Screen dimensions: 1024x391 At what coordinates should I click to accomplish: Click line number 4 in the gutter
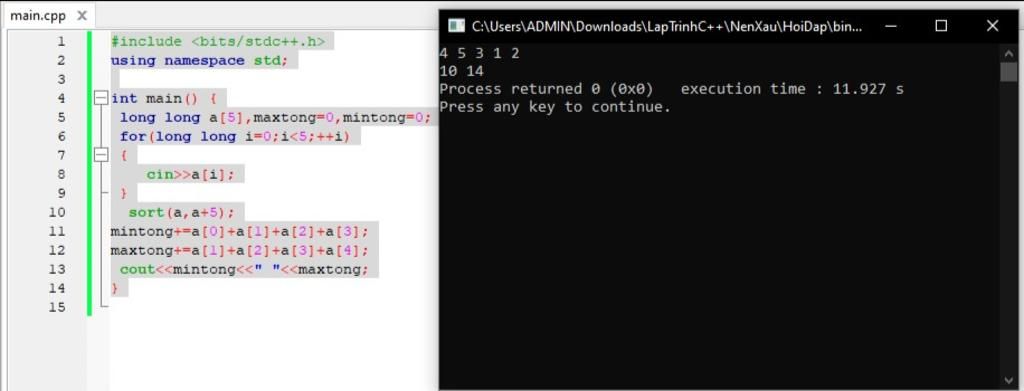point(61,99)
